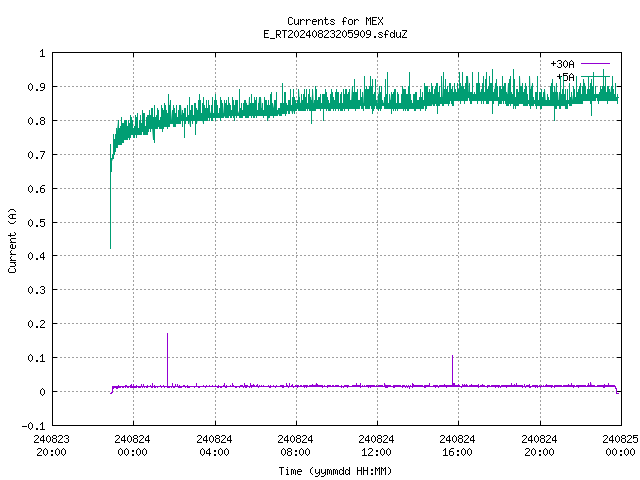Click the x-axis label 240823 20:00
The image size is (640, 480).
tap(51, 445)
